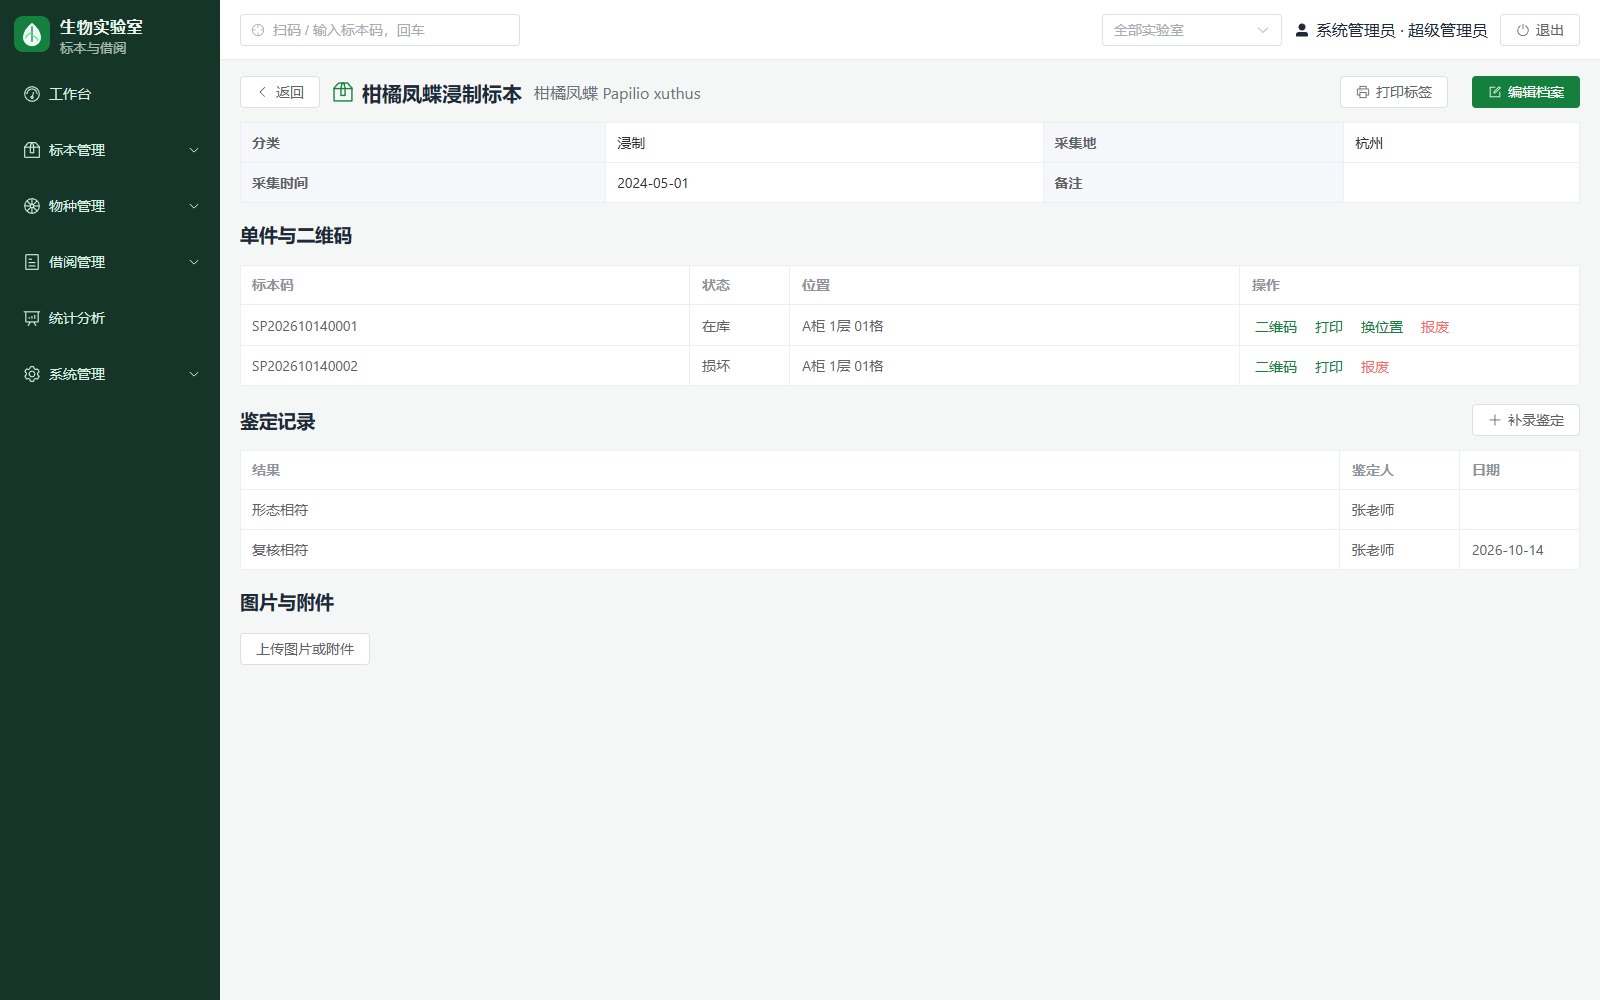1600x1000 pixels.
Task: Open the 全部实验室 dropdown
Action: (x=1191, y=30)
